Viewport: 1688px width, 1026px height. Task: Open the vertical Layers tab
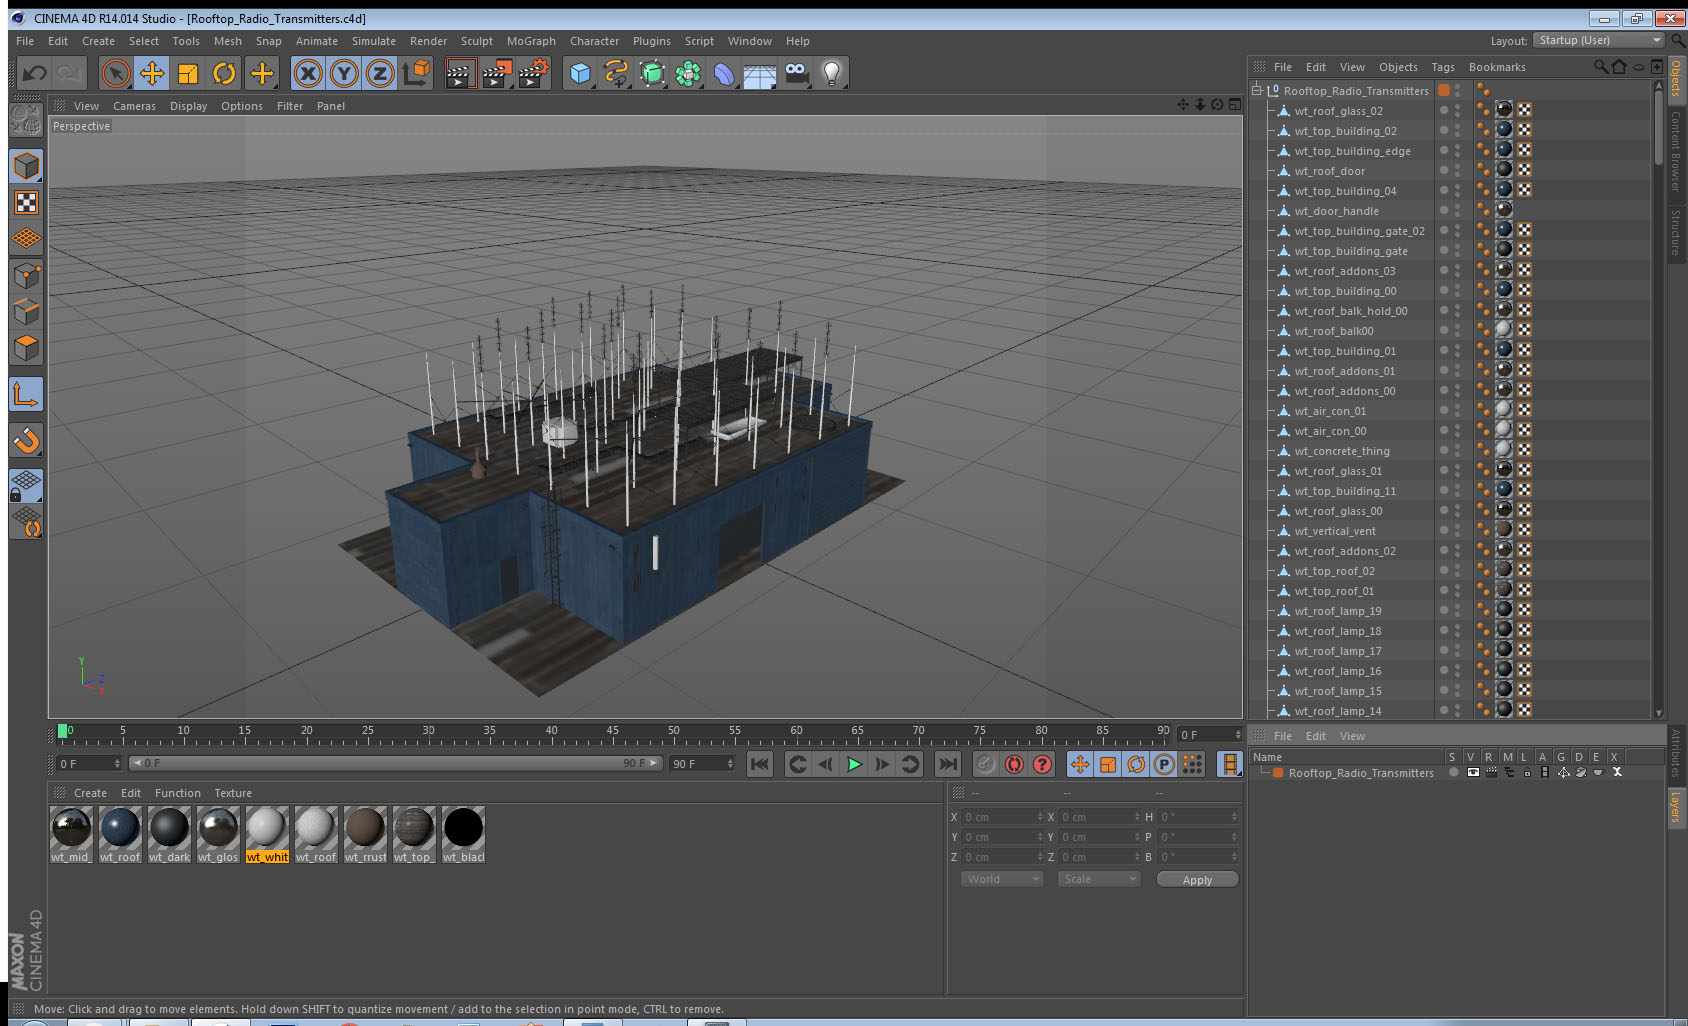pos(1676,808)
